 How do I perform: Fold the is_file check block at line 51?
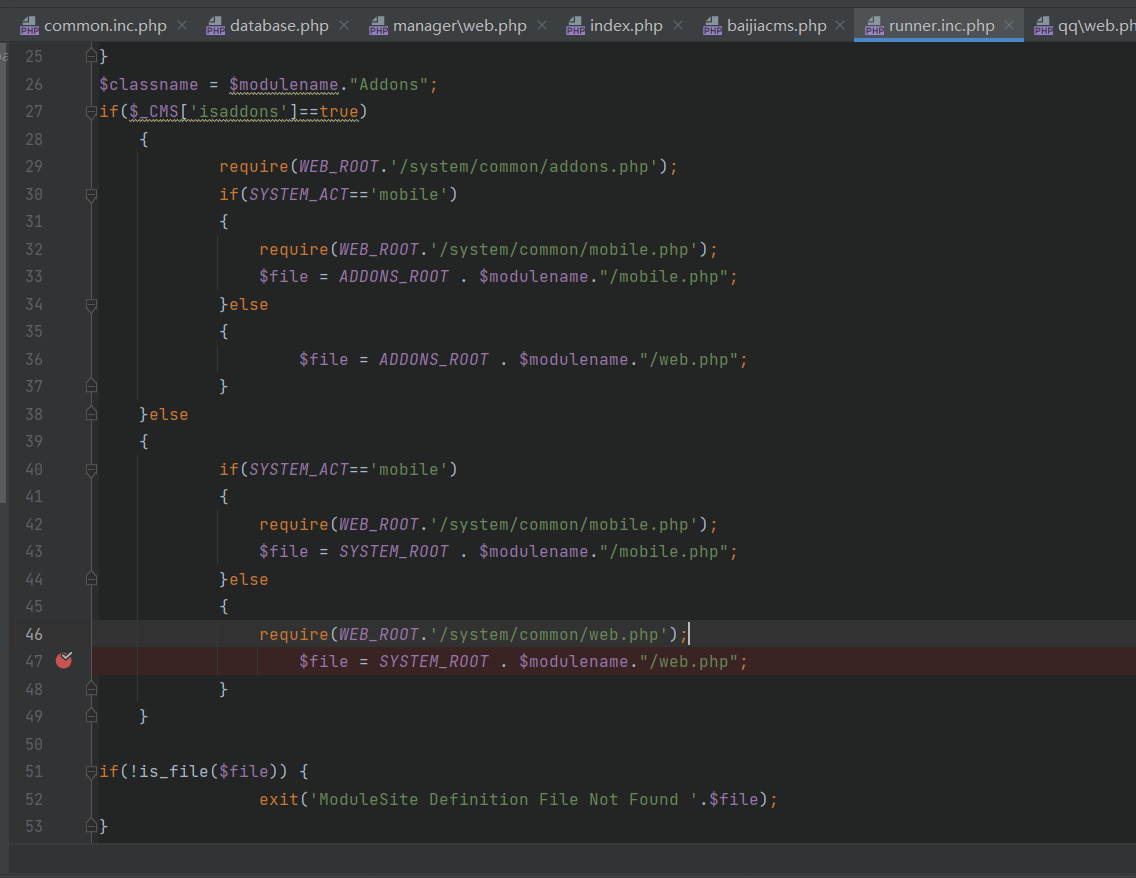(x=91, y=772)
